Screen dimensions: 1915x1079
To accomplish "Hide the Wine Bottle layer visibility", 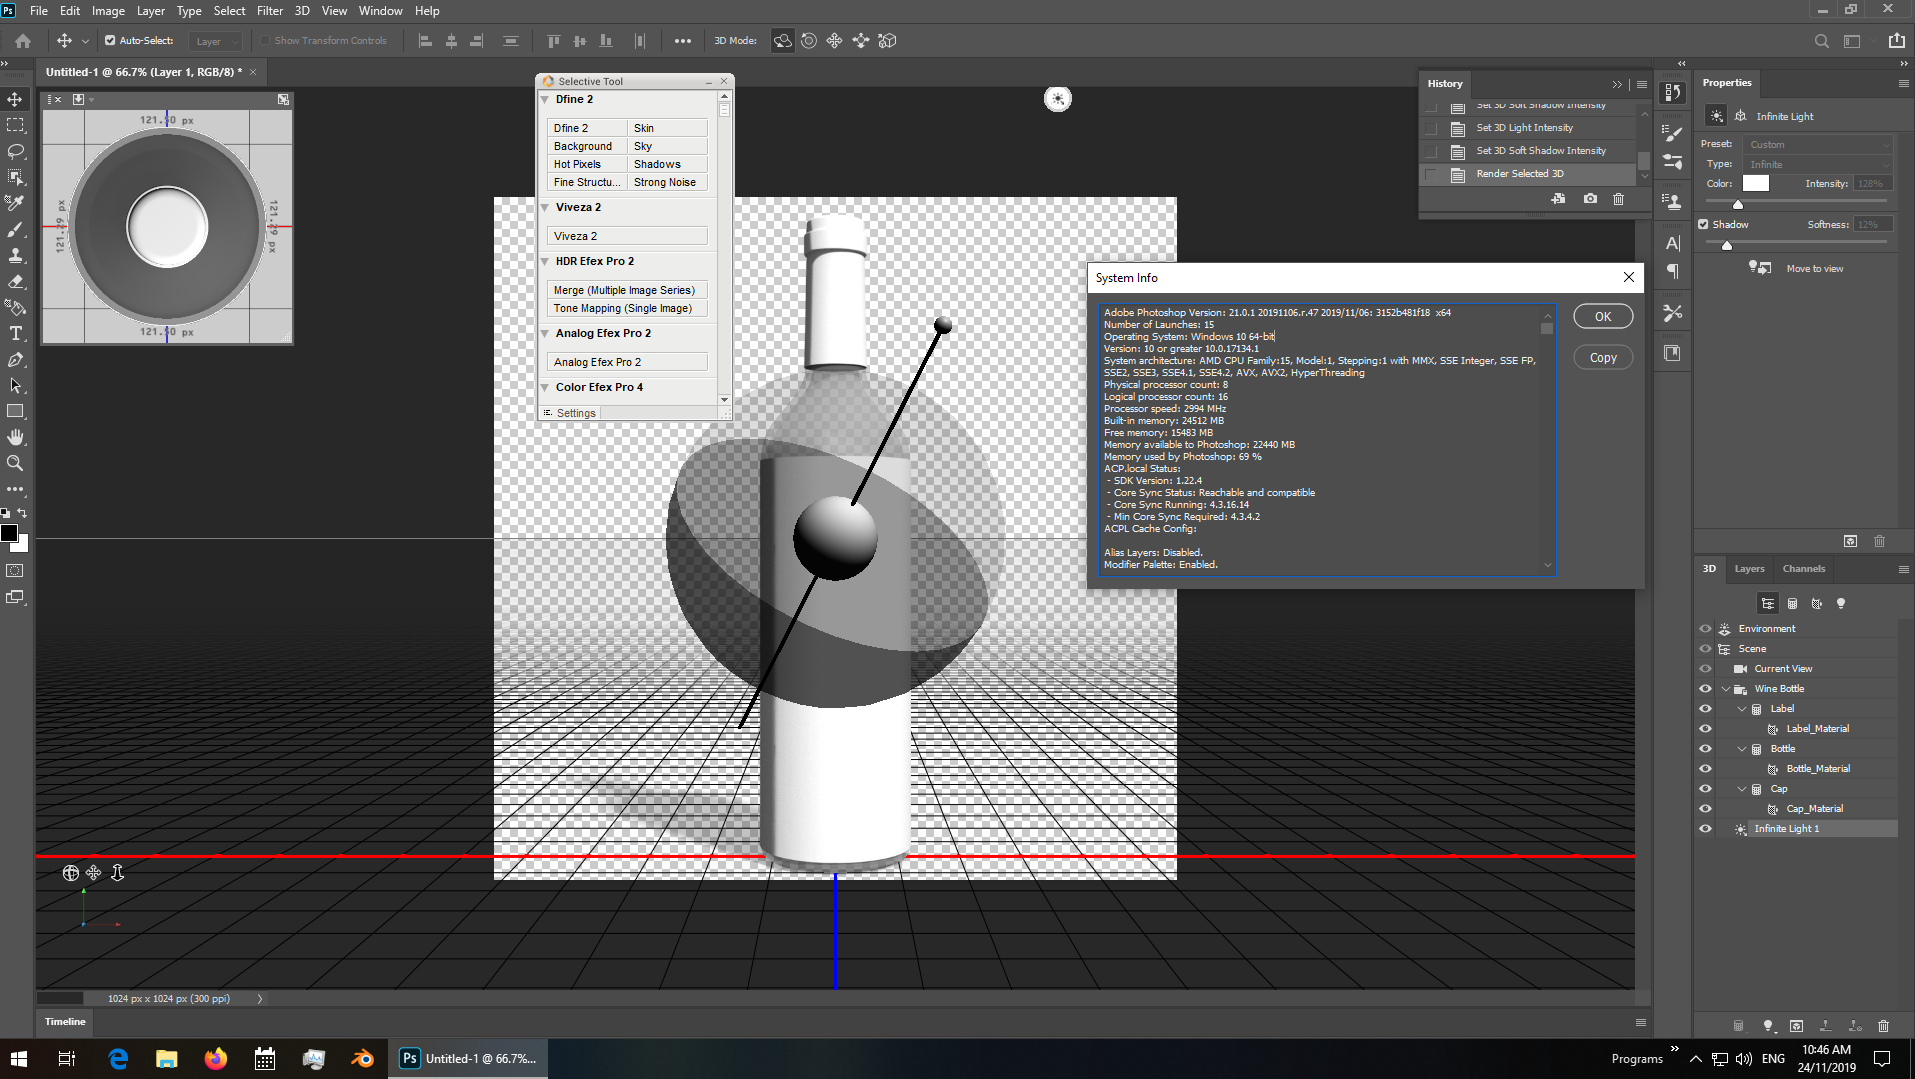I will point(1705,689).
